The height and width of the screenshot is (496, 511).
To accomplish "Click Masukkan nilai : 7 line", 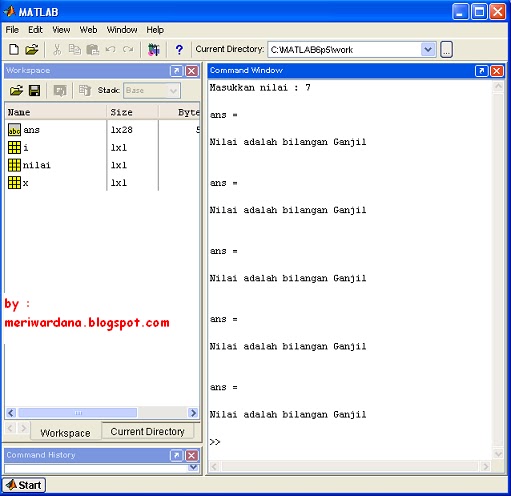I will pos(260,88).
